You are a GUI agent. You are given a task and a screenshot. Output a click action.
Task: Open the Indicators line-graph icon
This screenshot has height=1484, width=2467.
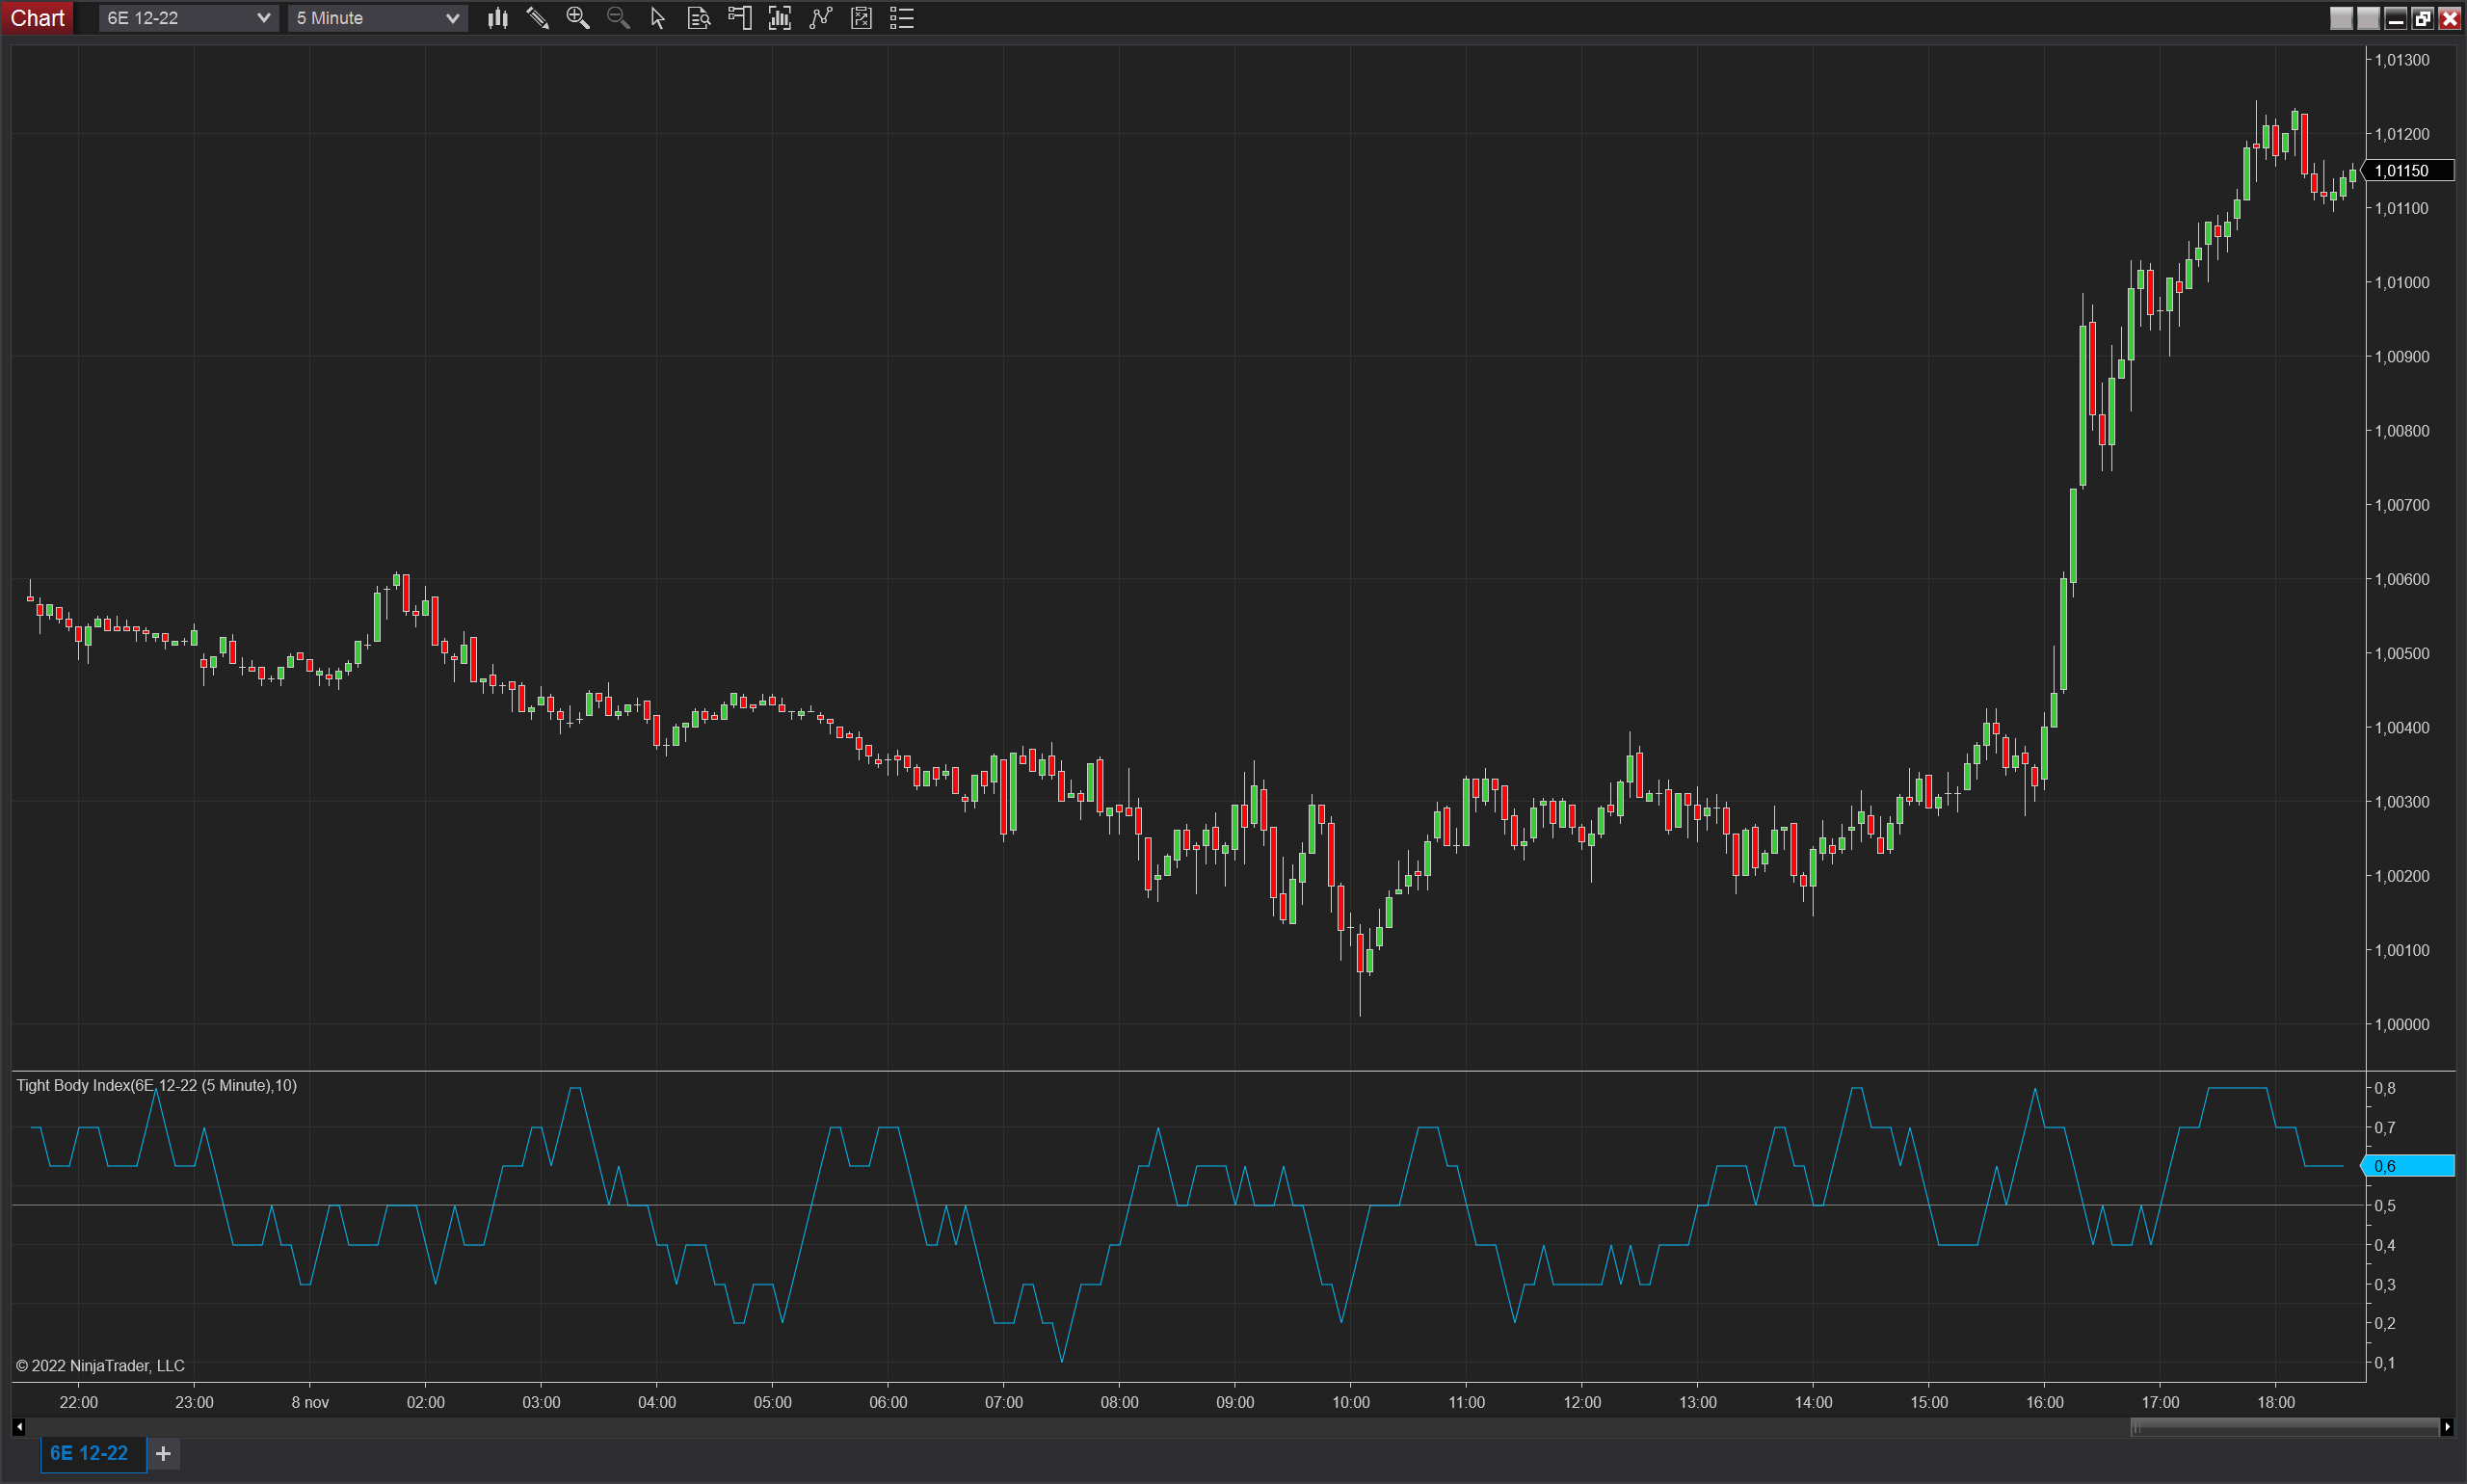tap(821, 18)
